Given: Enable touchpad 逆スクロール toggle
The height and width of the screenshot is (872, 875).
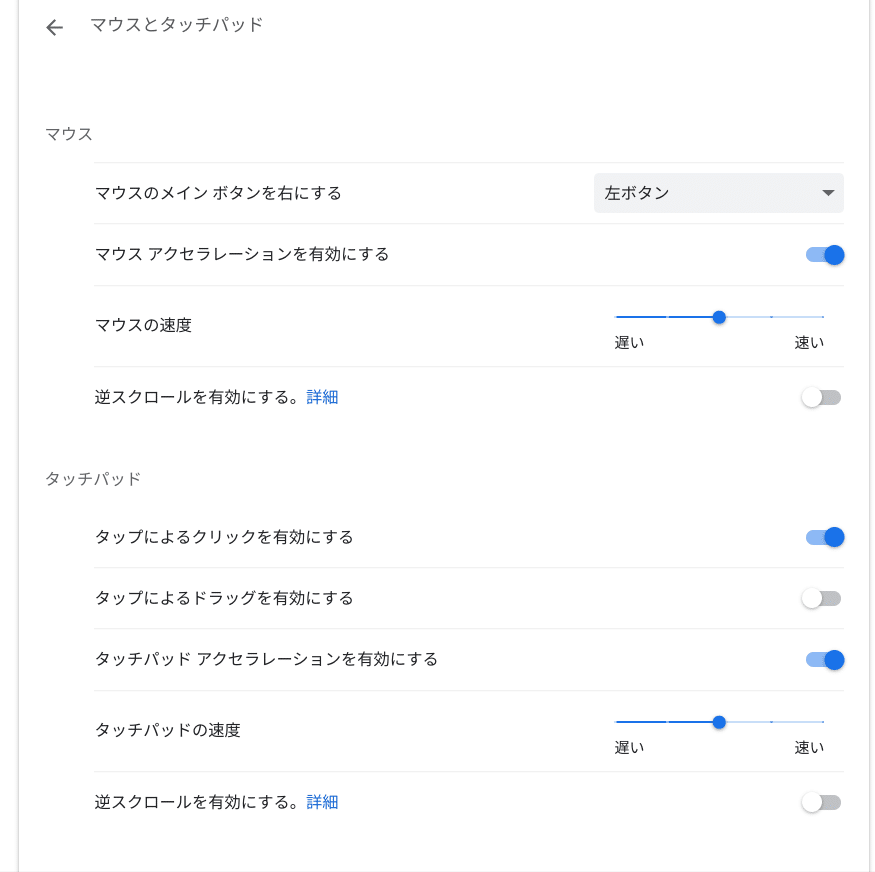Looking at the screenshot, I should pyautogui.click(x=821, y=803).
